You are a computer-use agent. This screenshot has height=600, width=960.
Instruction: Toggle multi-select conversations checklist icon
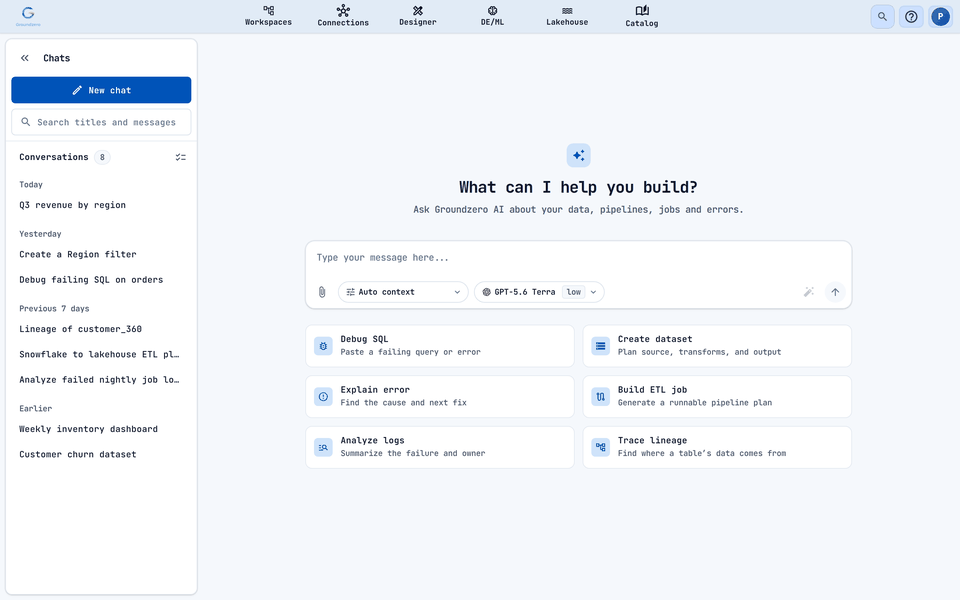[181, 157]
